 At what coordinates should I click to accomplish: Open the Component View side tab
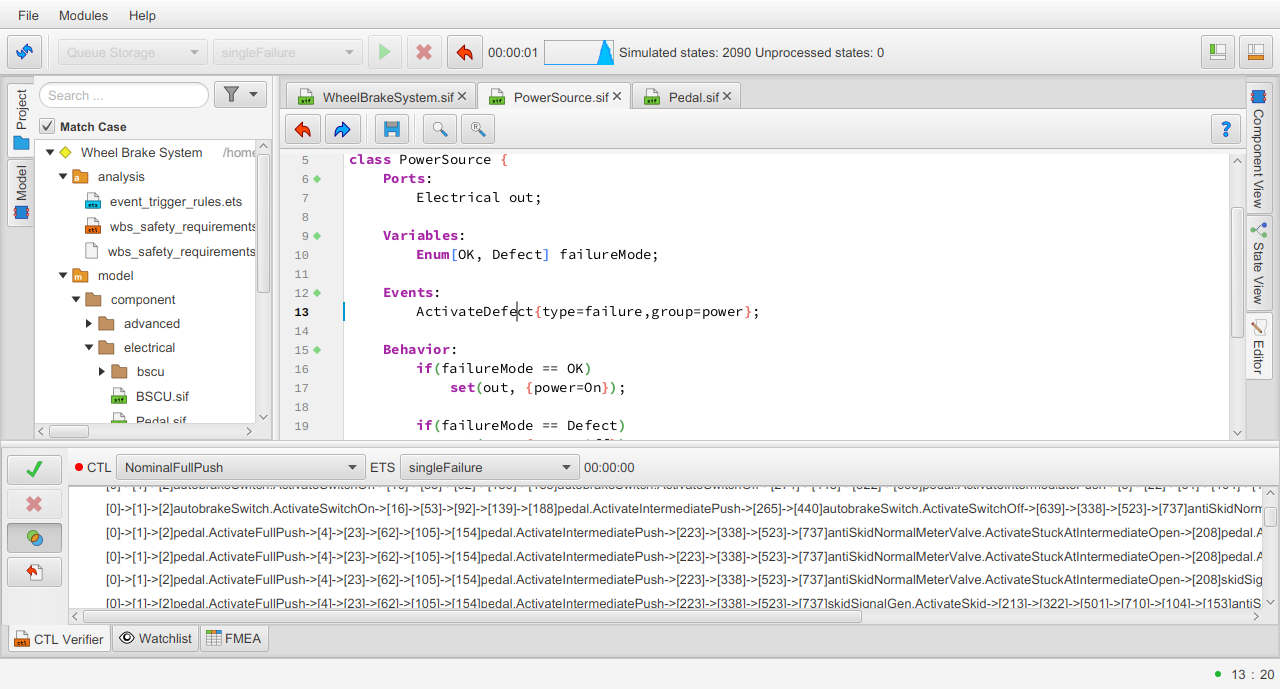(1258, 149)
